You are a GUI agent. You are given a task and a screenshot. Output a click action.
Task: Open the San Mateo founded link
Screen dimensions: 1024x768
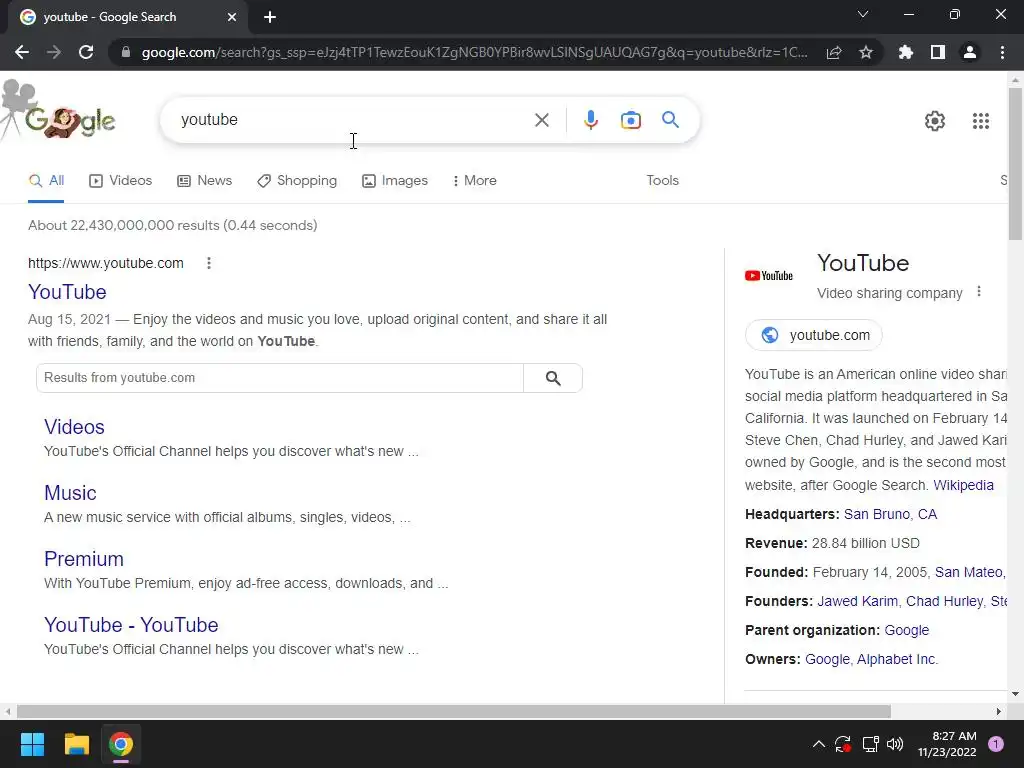970,572
